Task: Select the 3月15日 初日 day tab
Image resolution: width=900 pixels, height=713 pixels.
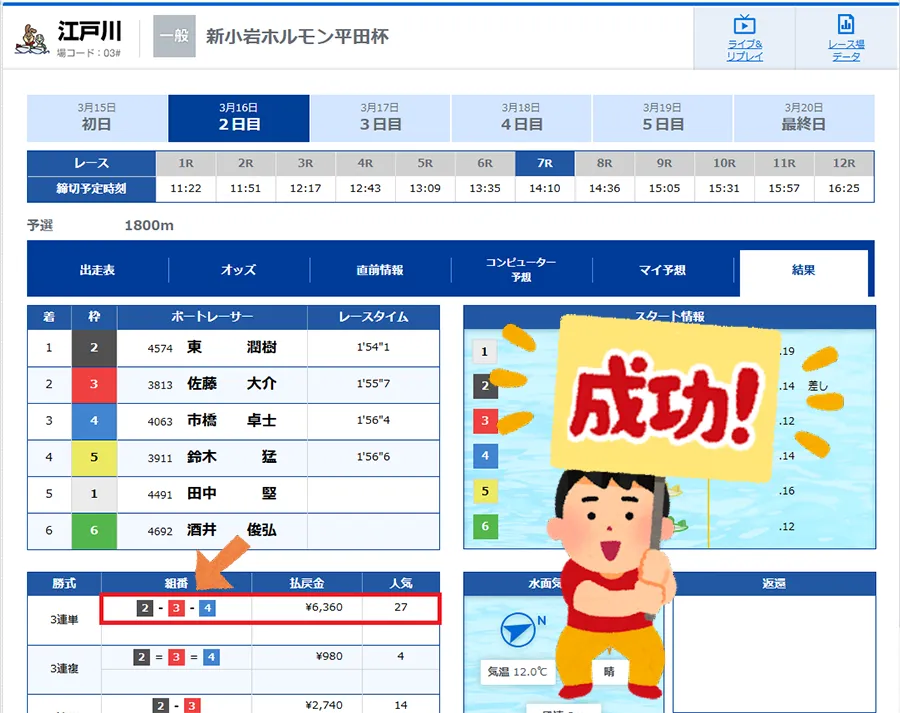Action: [97, 118]
